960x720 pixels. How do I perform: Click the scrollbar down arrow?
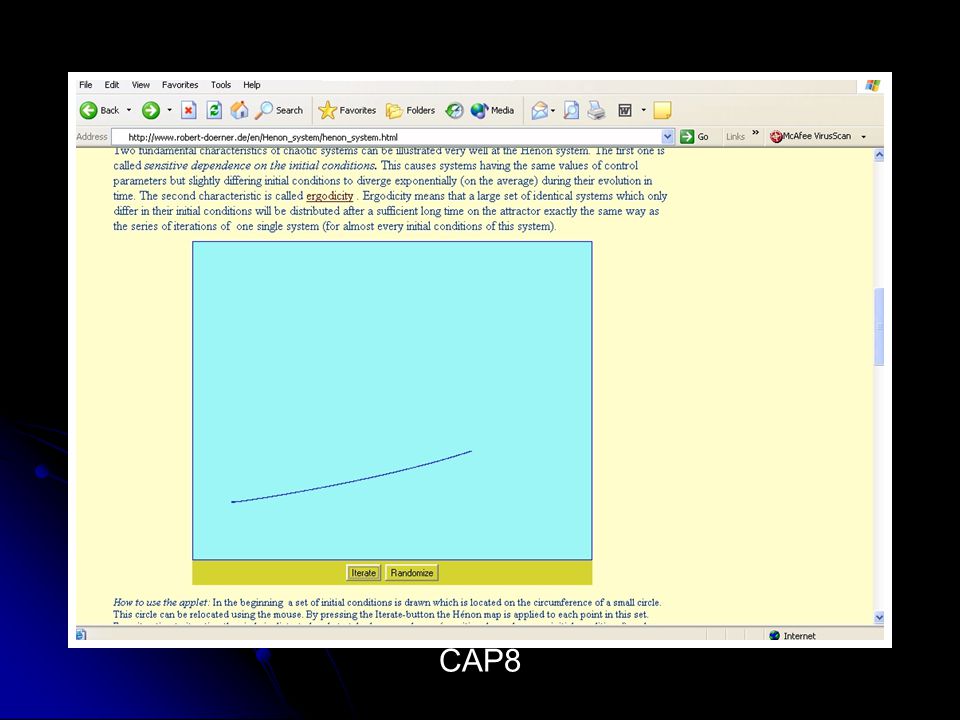pyautogui.click(x=879, y=617)
